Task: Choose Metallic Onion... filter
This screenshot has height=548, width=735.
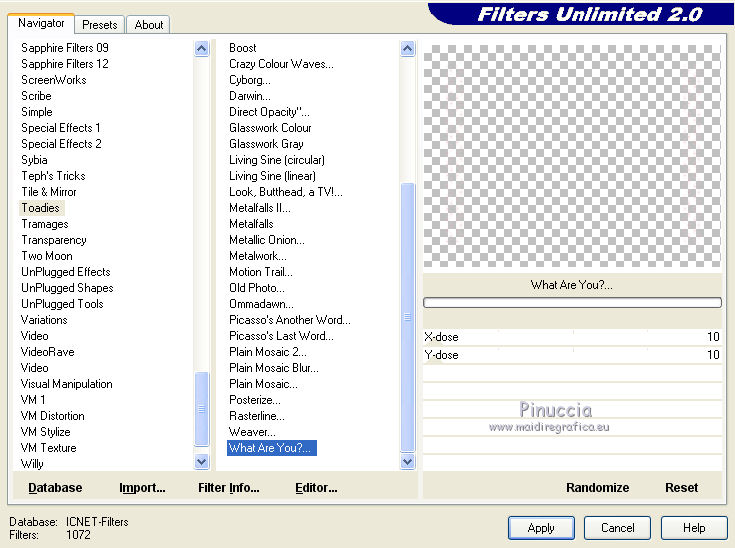Action: coord(267,240)
